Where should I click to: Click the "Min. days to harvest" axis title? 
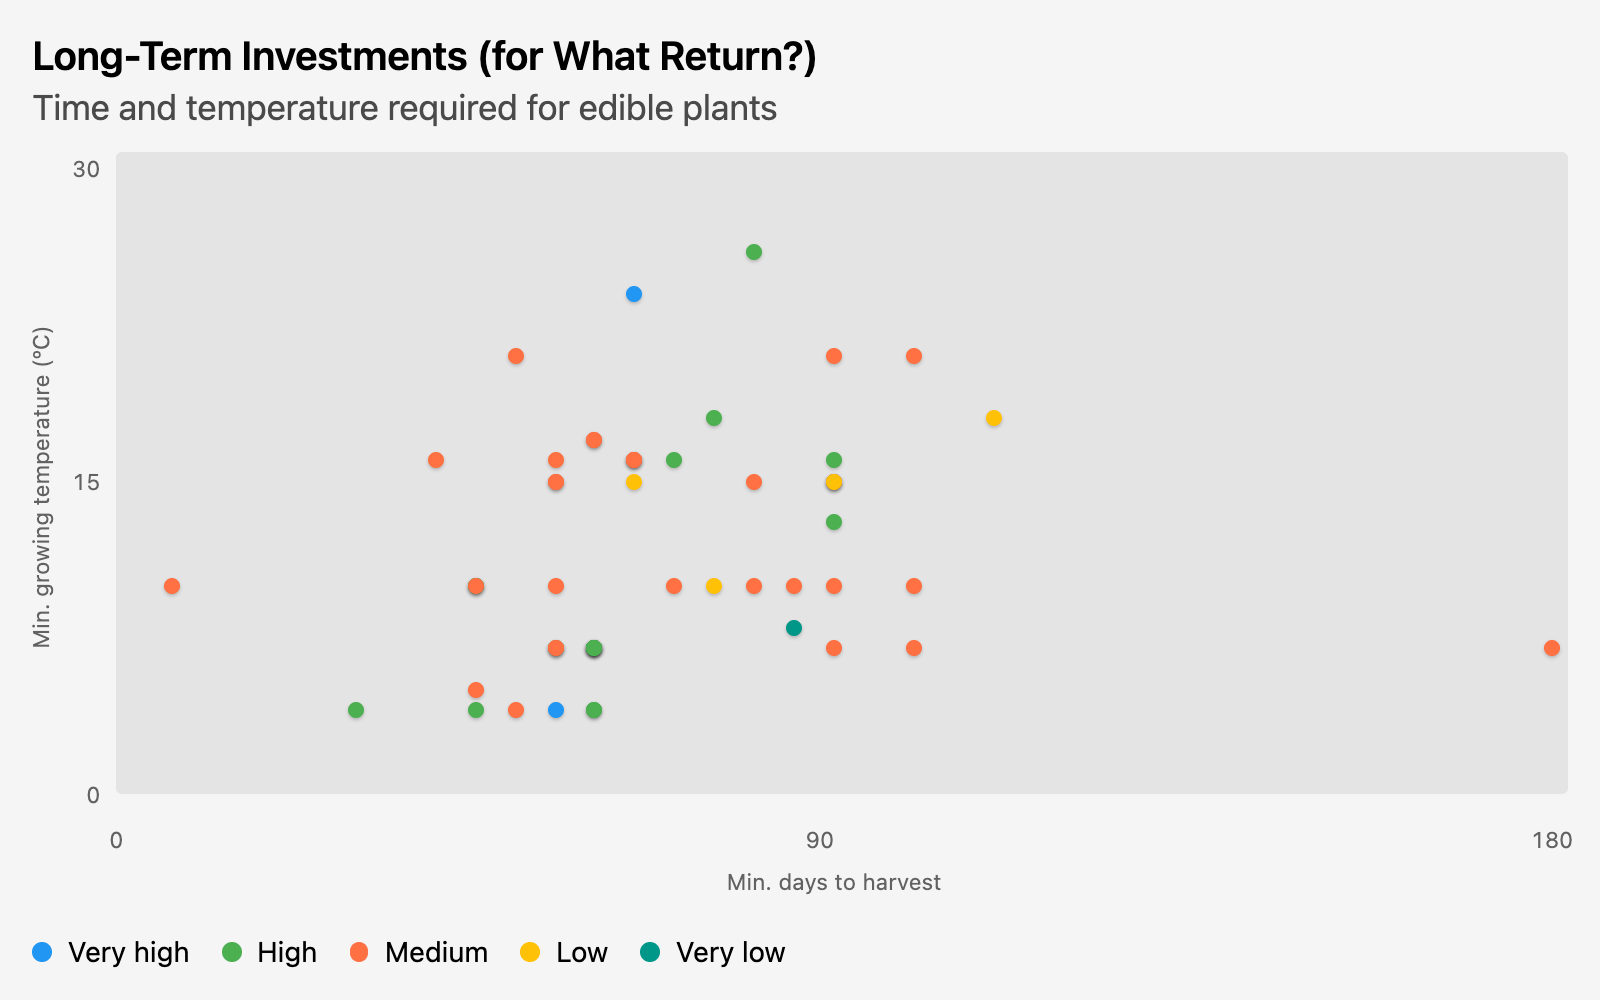pyautogui.click(x=833, y=882)
